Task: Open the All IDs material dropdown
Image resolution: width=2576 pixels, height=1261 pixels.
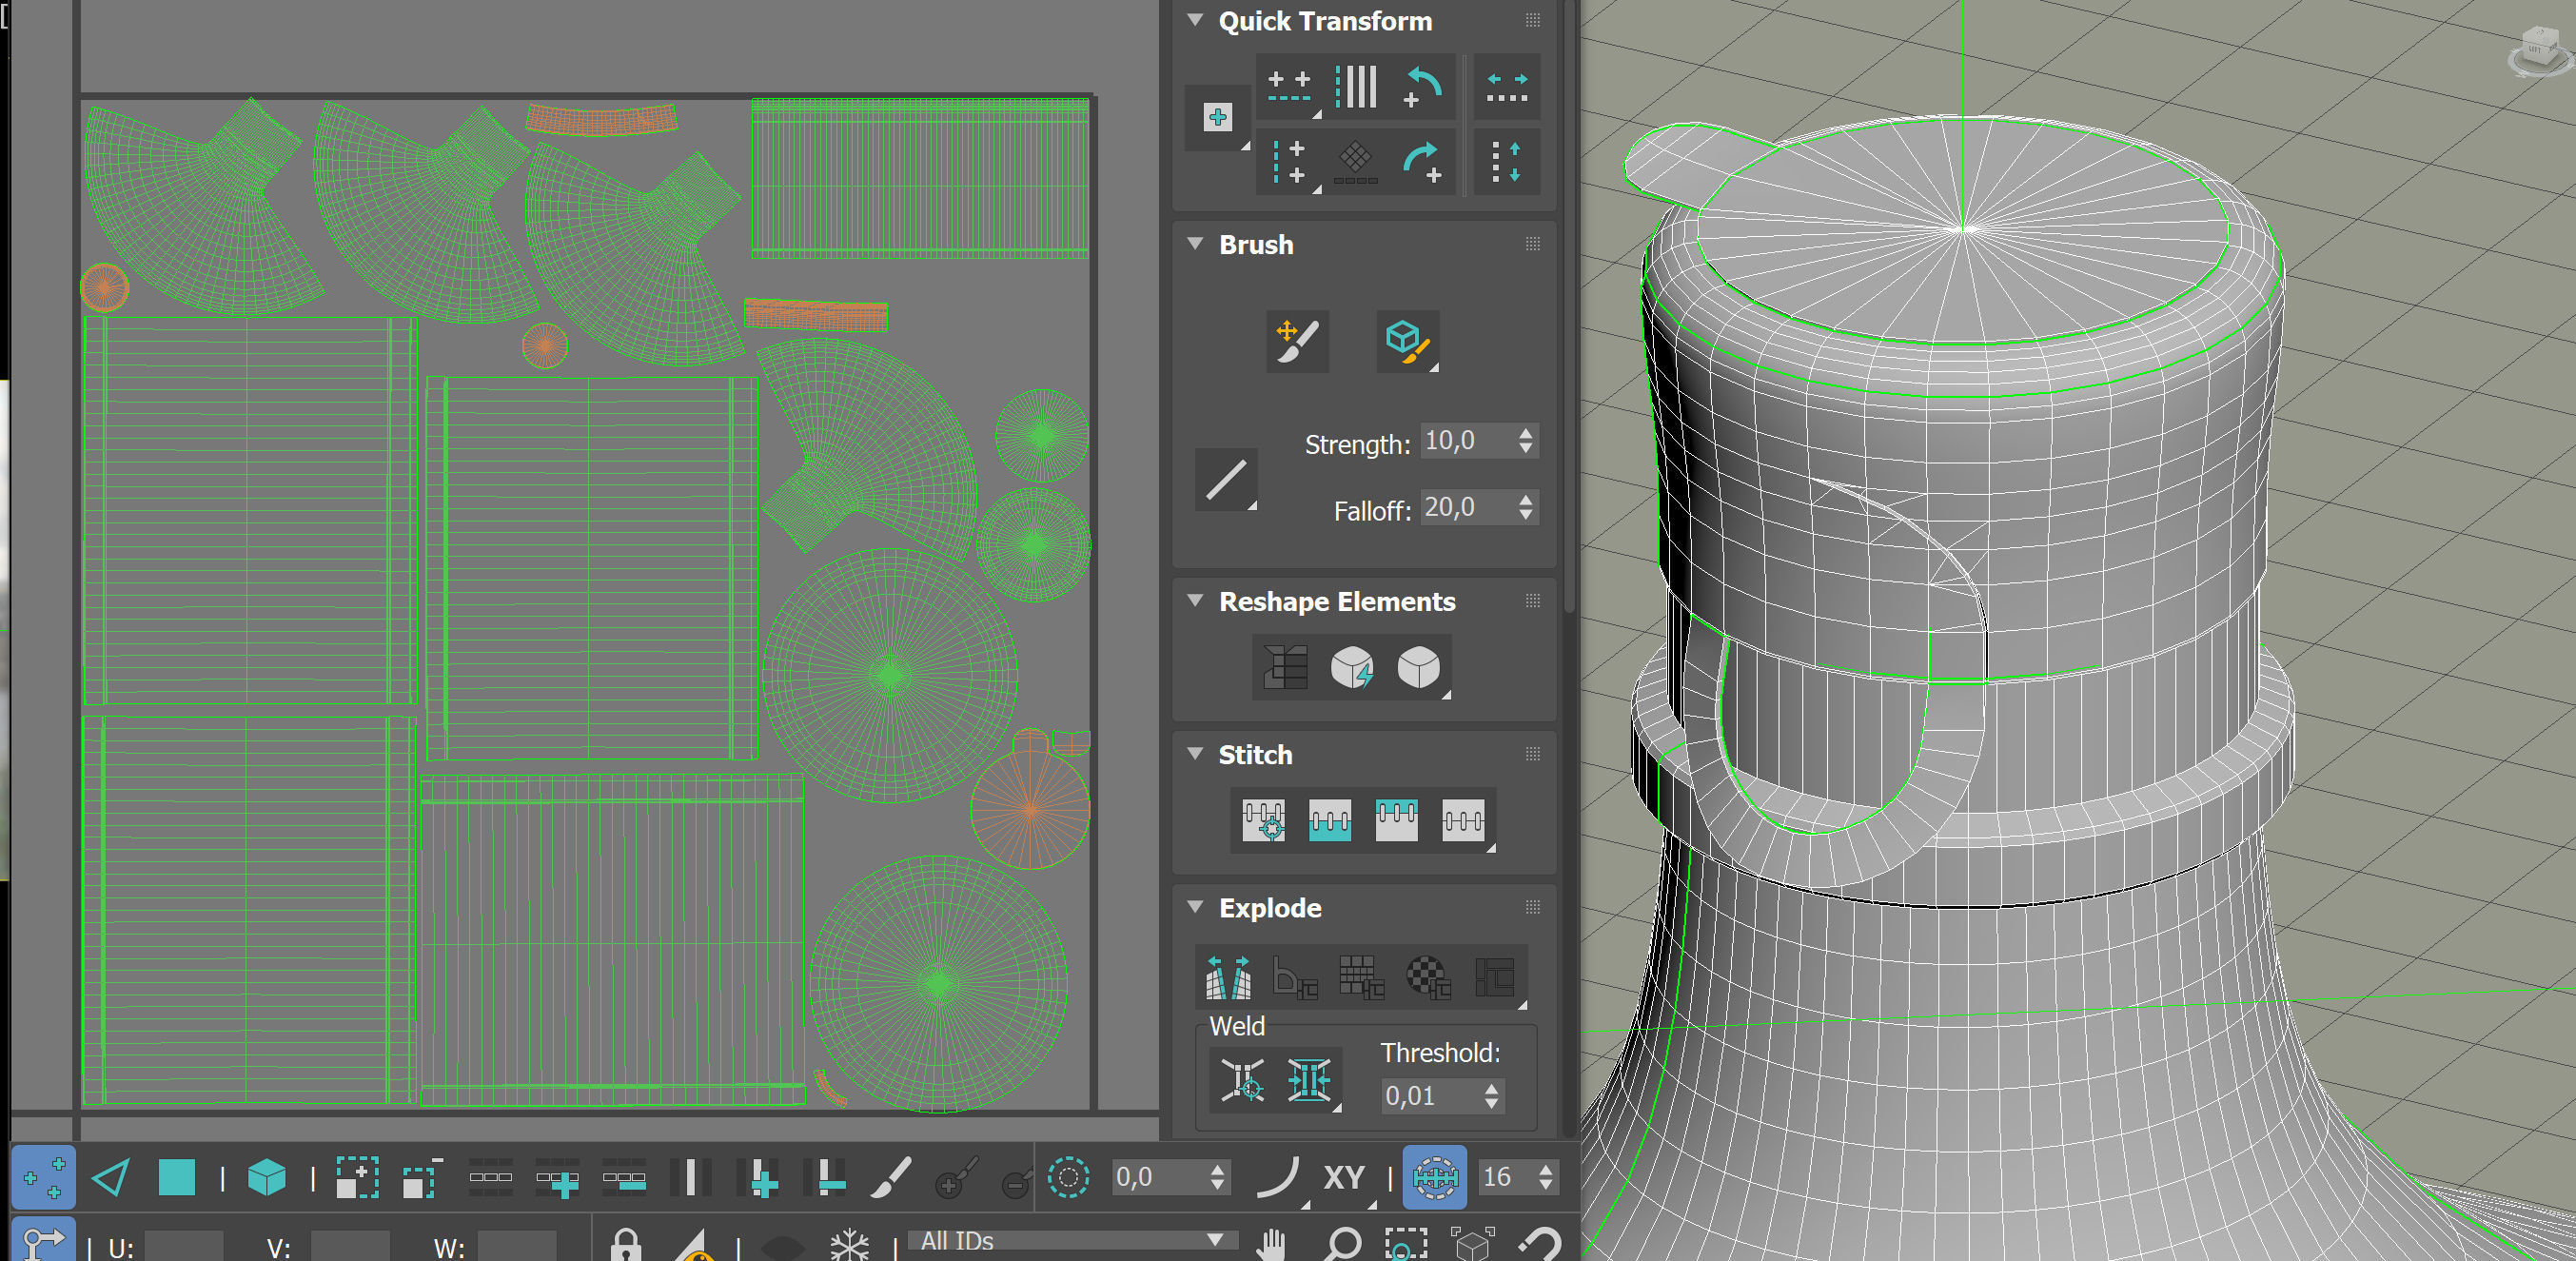Action: (x=1071, y=1240)
